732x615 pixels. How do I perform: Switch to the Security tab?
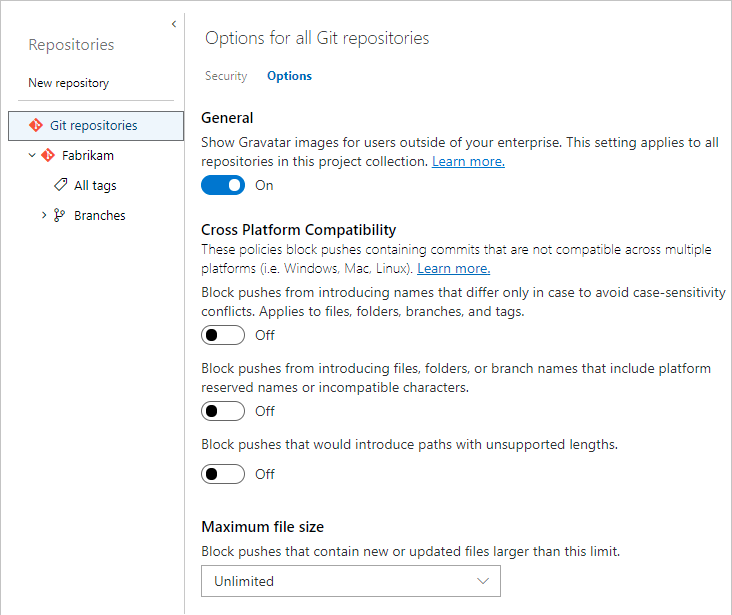pos(226,76)
